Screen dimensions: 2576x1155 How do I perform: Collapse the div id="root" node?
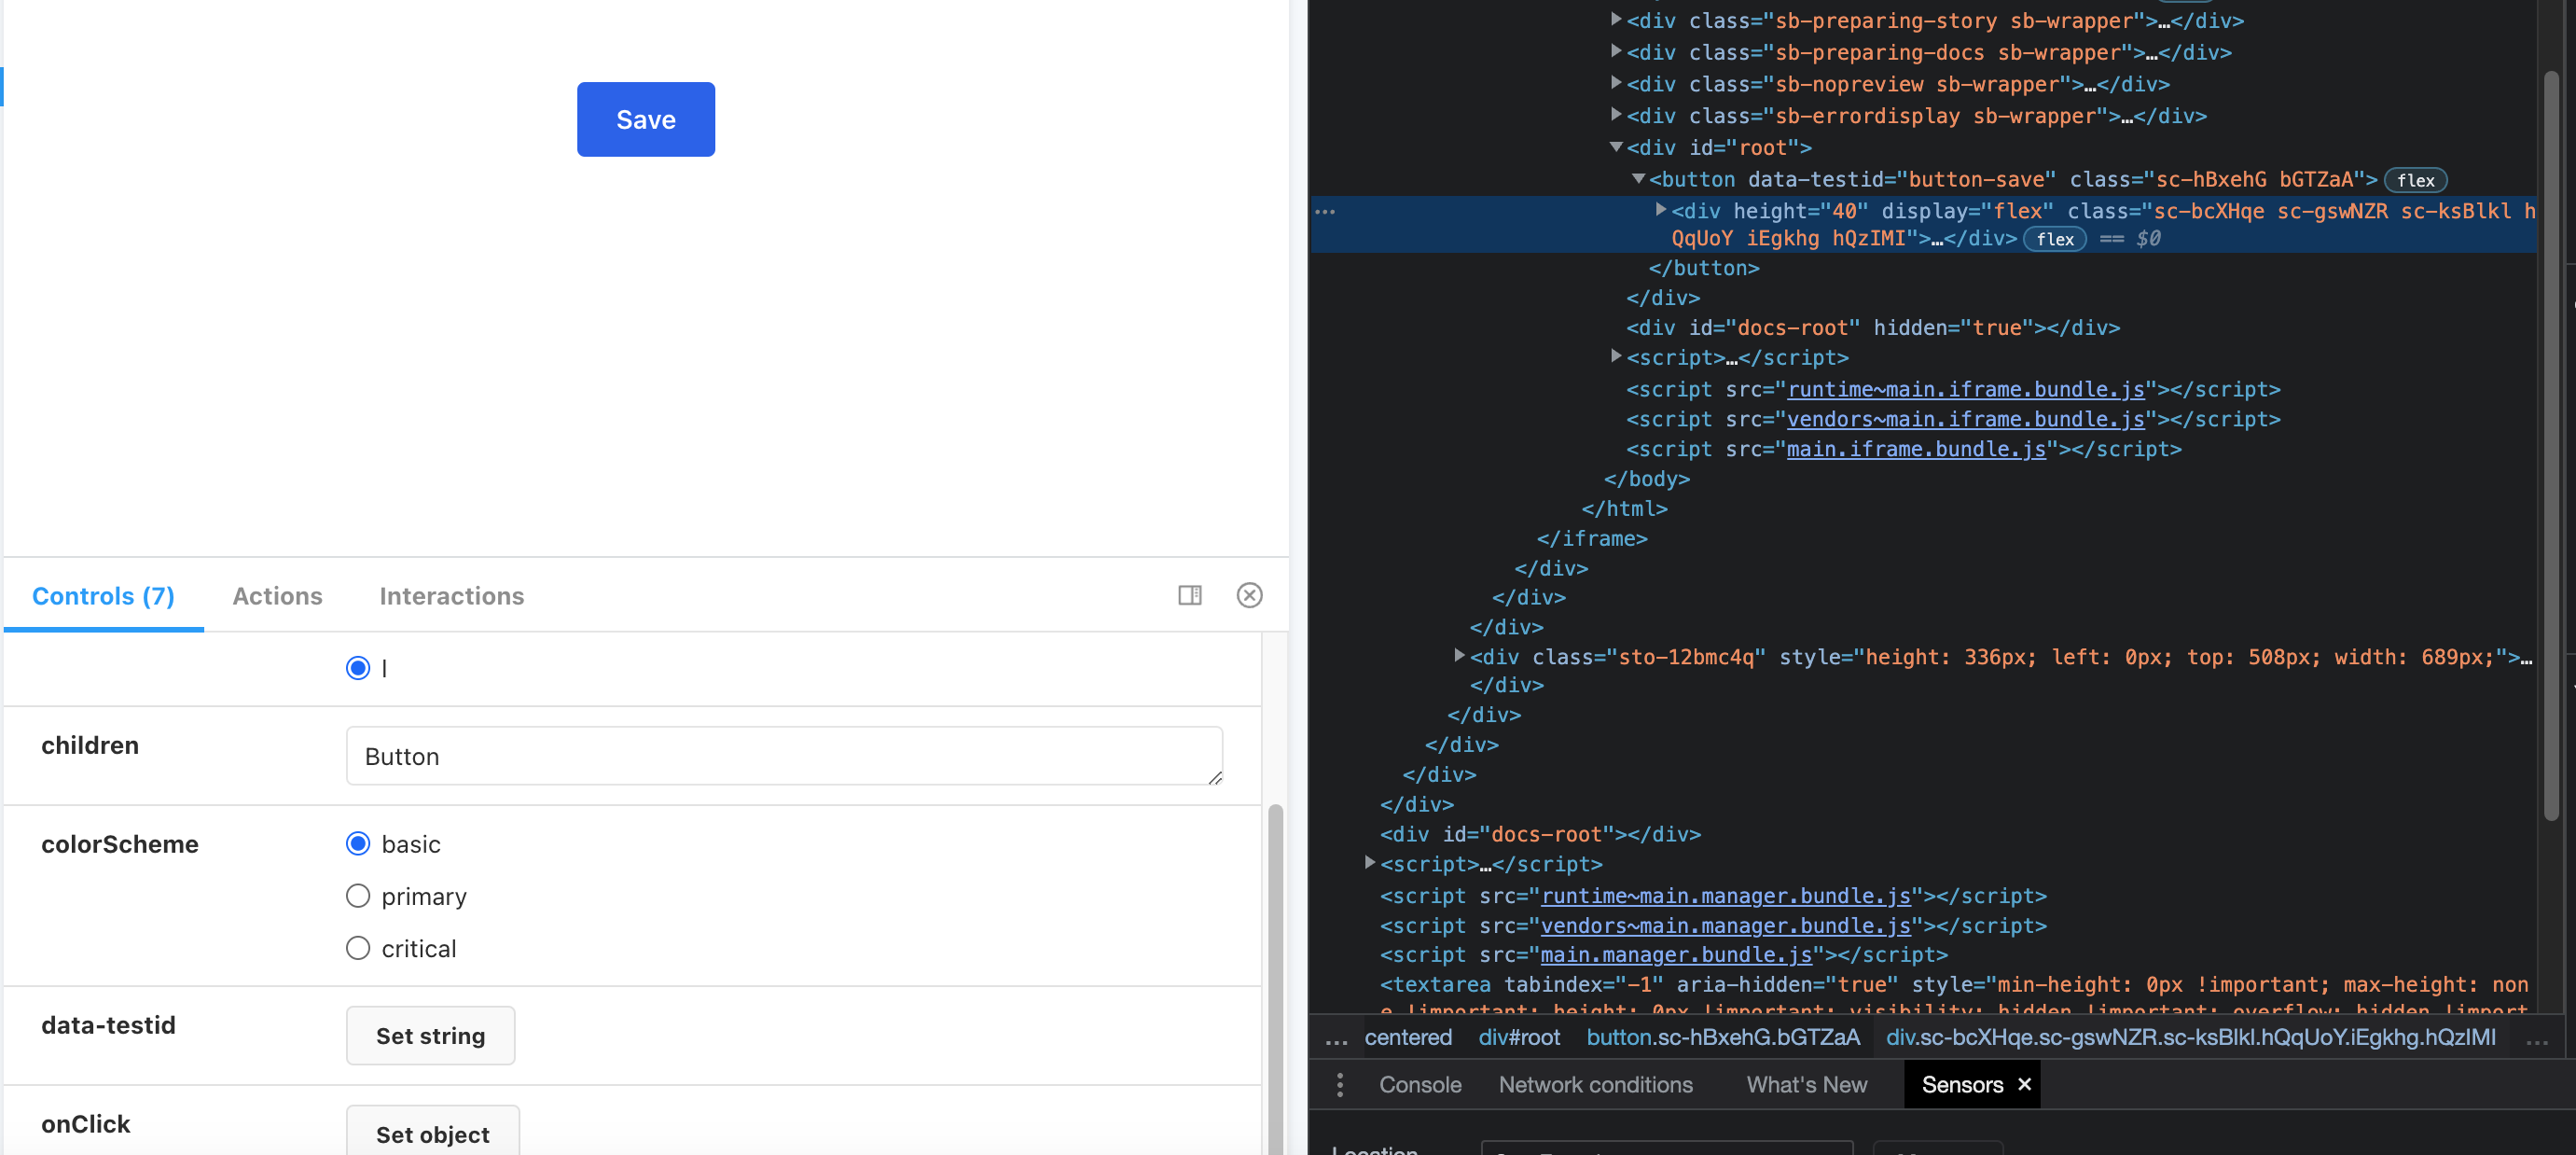(1616, 147)
